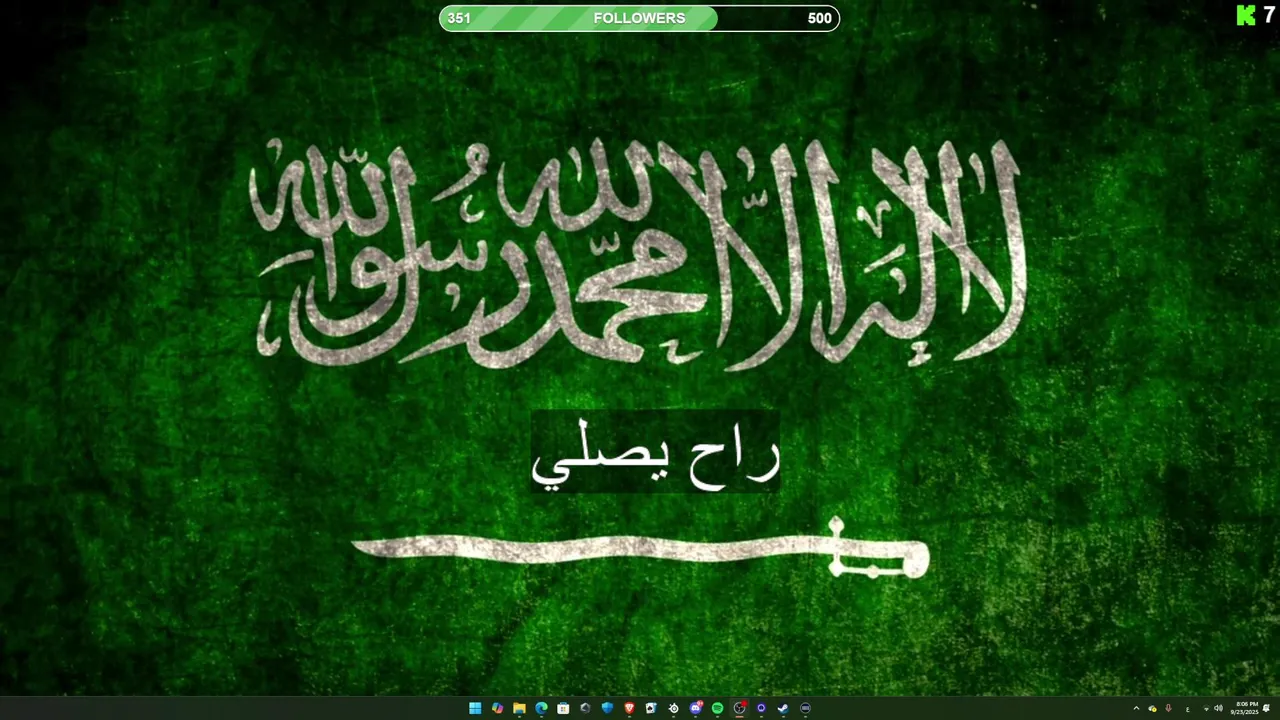Open the purple circle app in taskbar
This screenshot has width=1280, height=720.
point(761,708)
